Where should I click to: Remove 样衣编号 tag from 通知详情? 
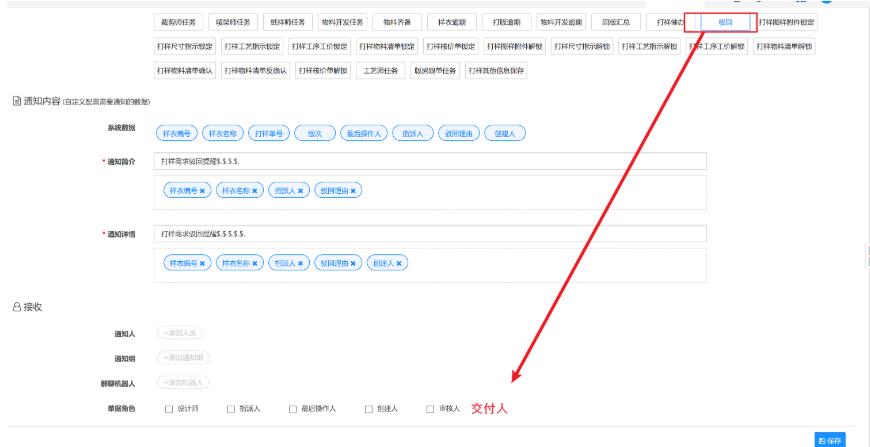point(202,263)
